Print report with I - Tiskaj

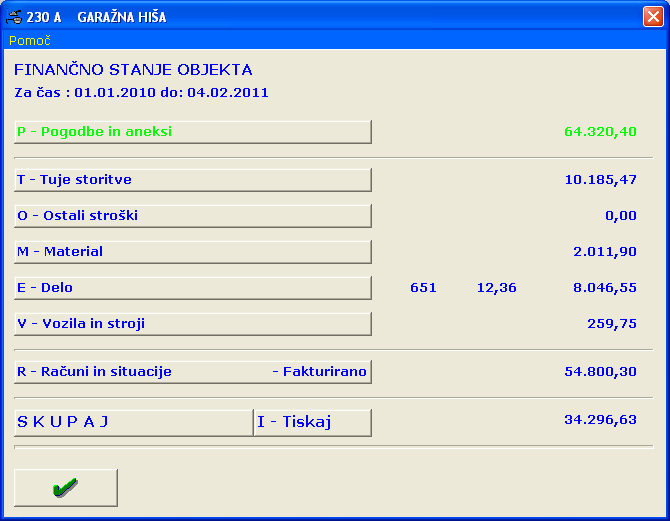[312, 422]
